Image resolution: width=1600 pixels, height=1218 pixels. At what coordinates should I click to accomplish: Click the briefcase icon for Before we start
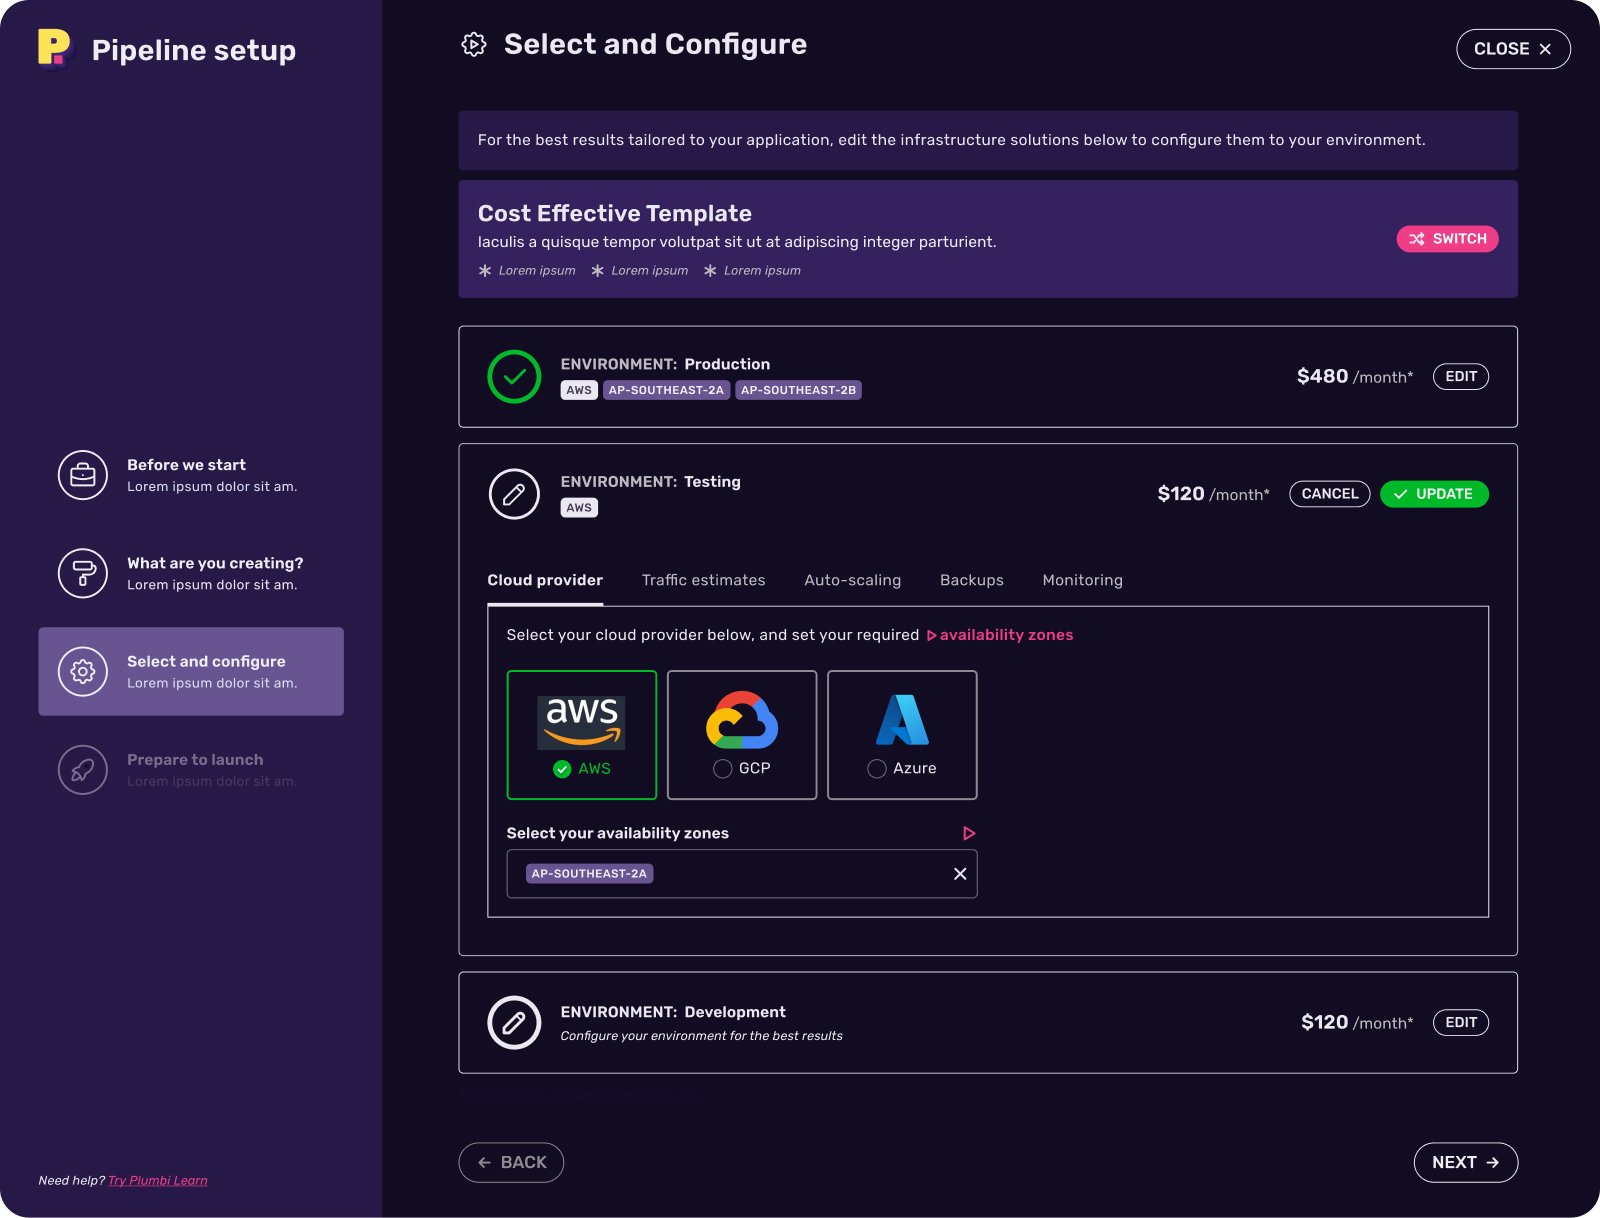pos(83,475)
